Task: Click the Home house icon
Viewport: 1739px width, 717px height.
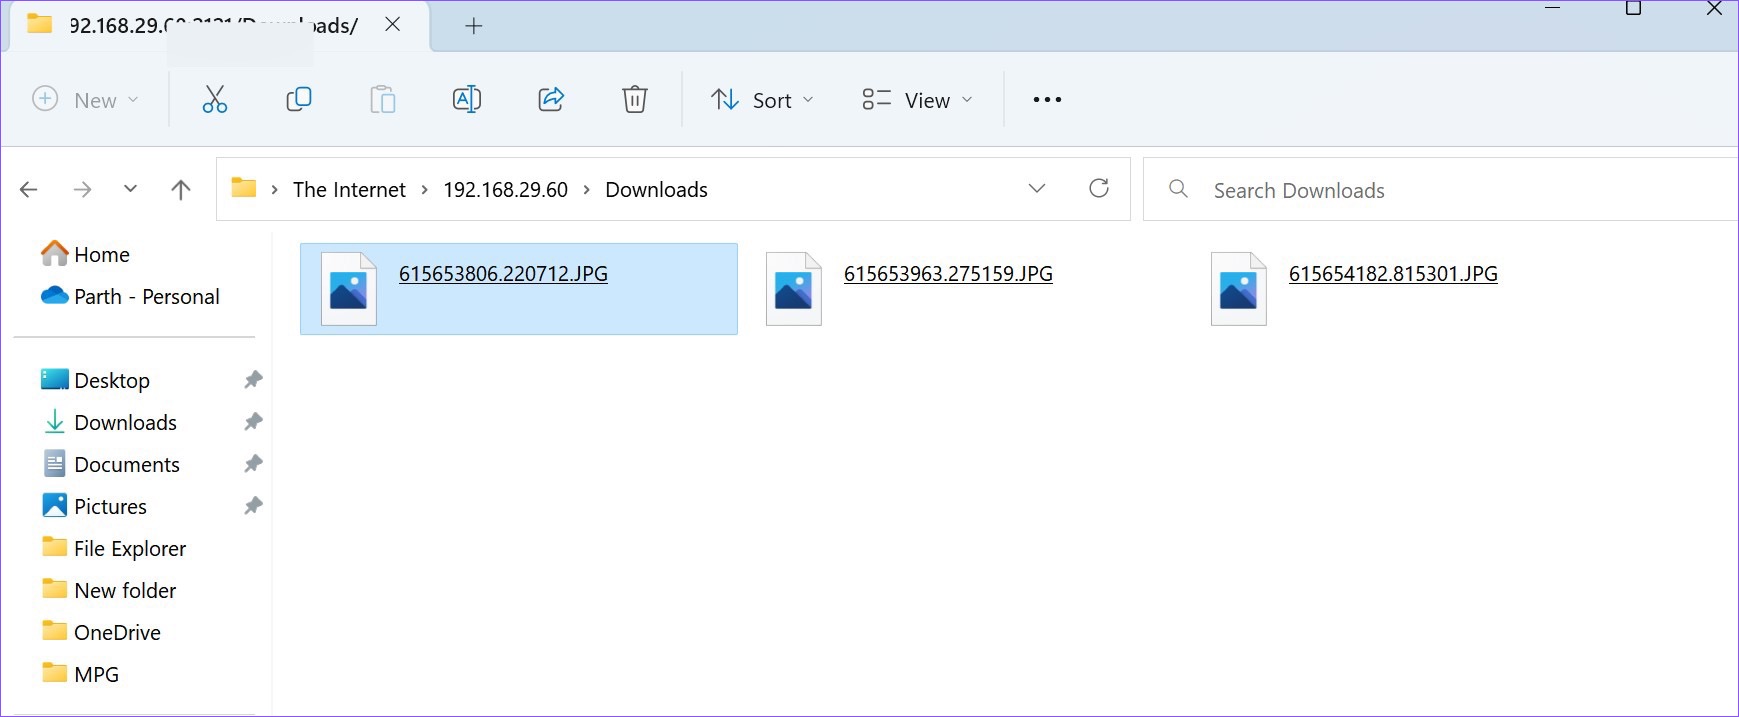Action: click(x=54, y=253)
